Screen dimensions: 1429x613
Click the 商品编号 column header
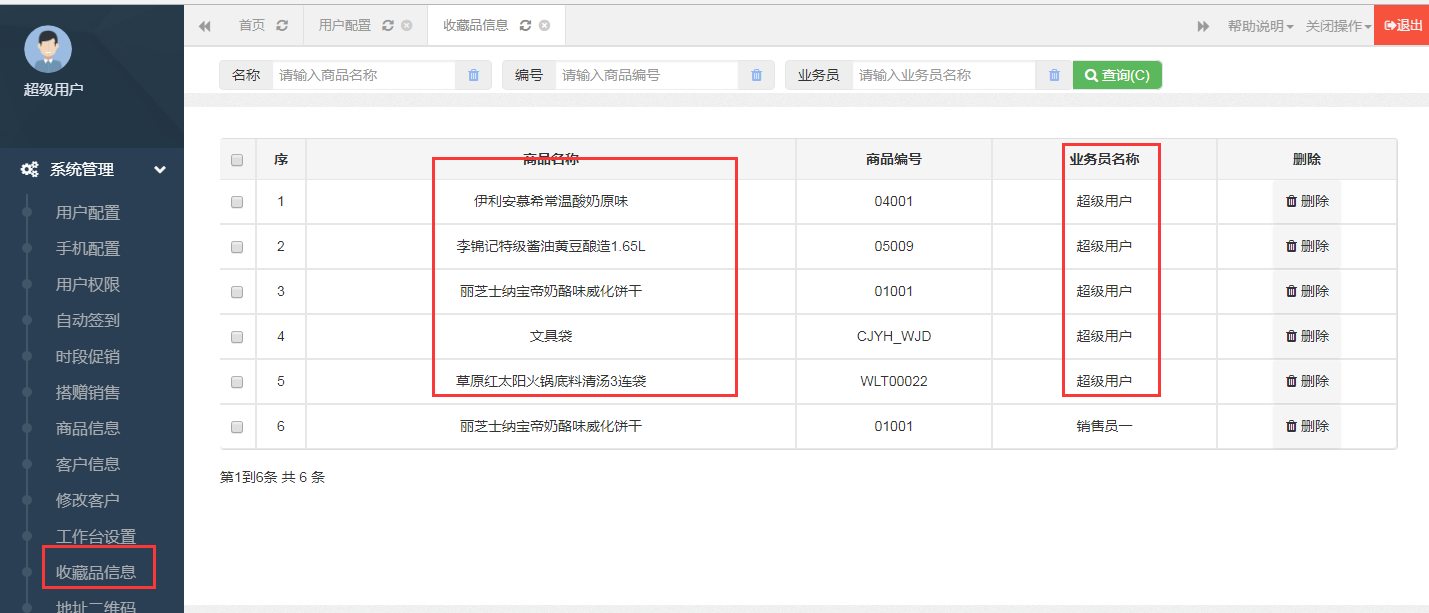(894, 159)
